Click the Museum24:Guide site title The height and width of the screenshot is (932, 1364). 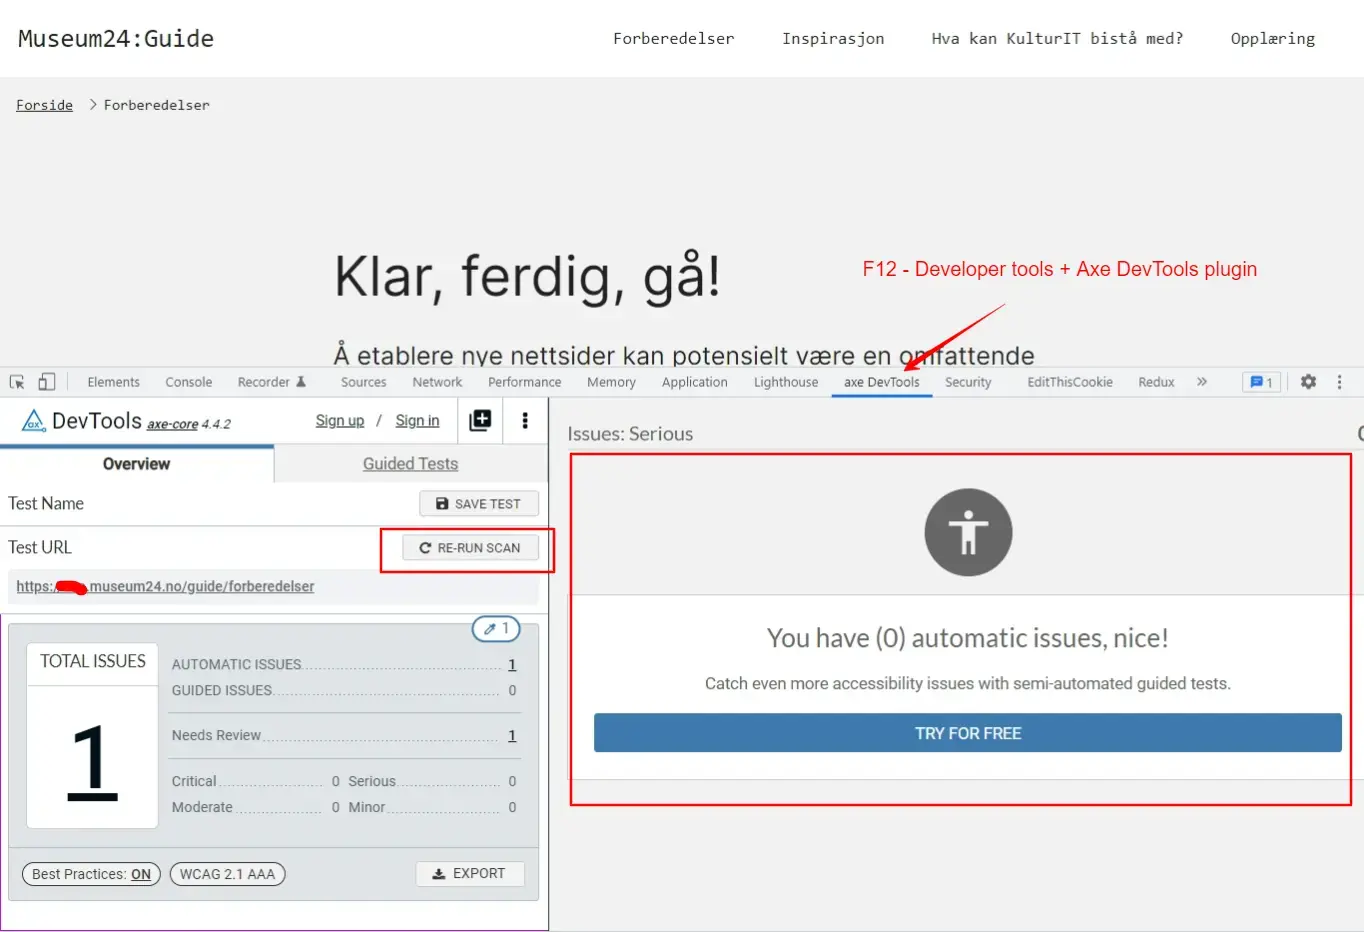coord(116,39)
